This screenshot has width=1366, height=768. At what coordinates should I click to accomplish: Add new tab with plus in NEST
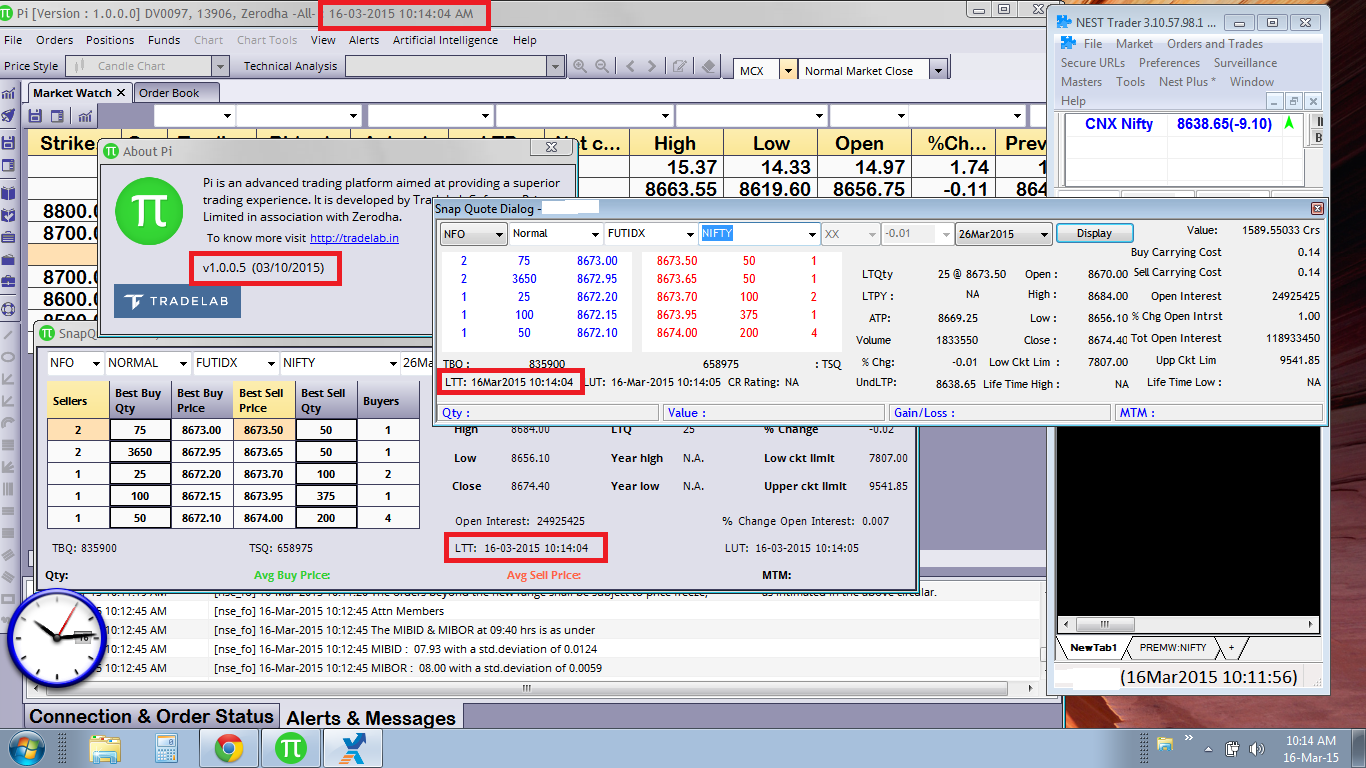pyautogui.click(x=1231, y=648)
